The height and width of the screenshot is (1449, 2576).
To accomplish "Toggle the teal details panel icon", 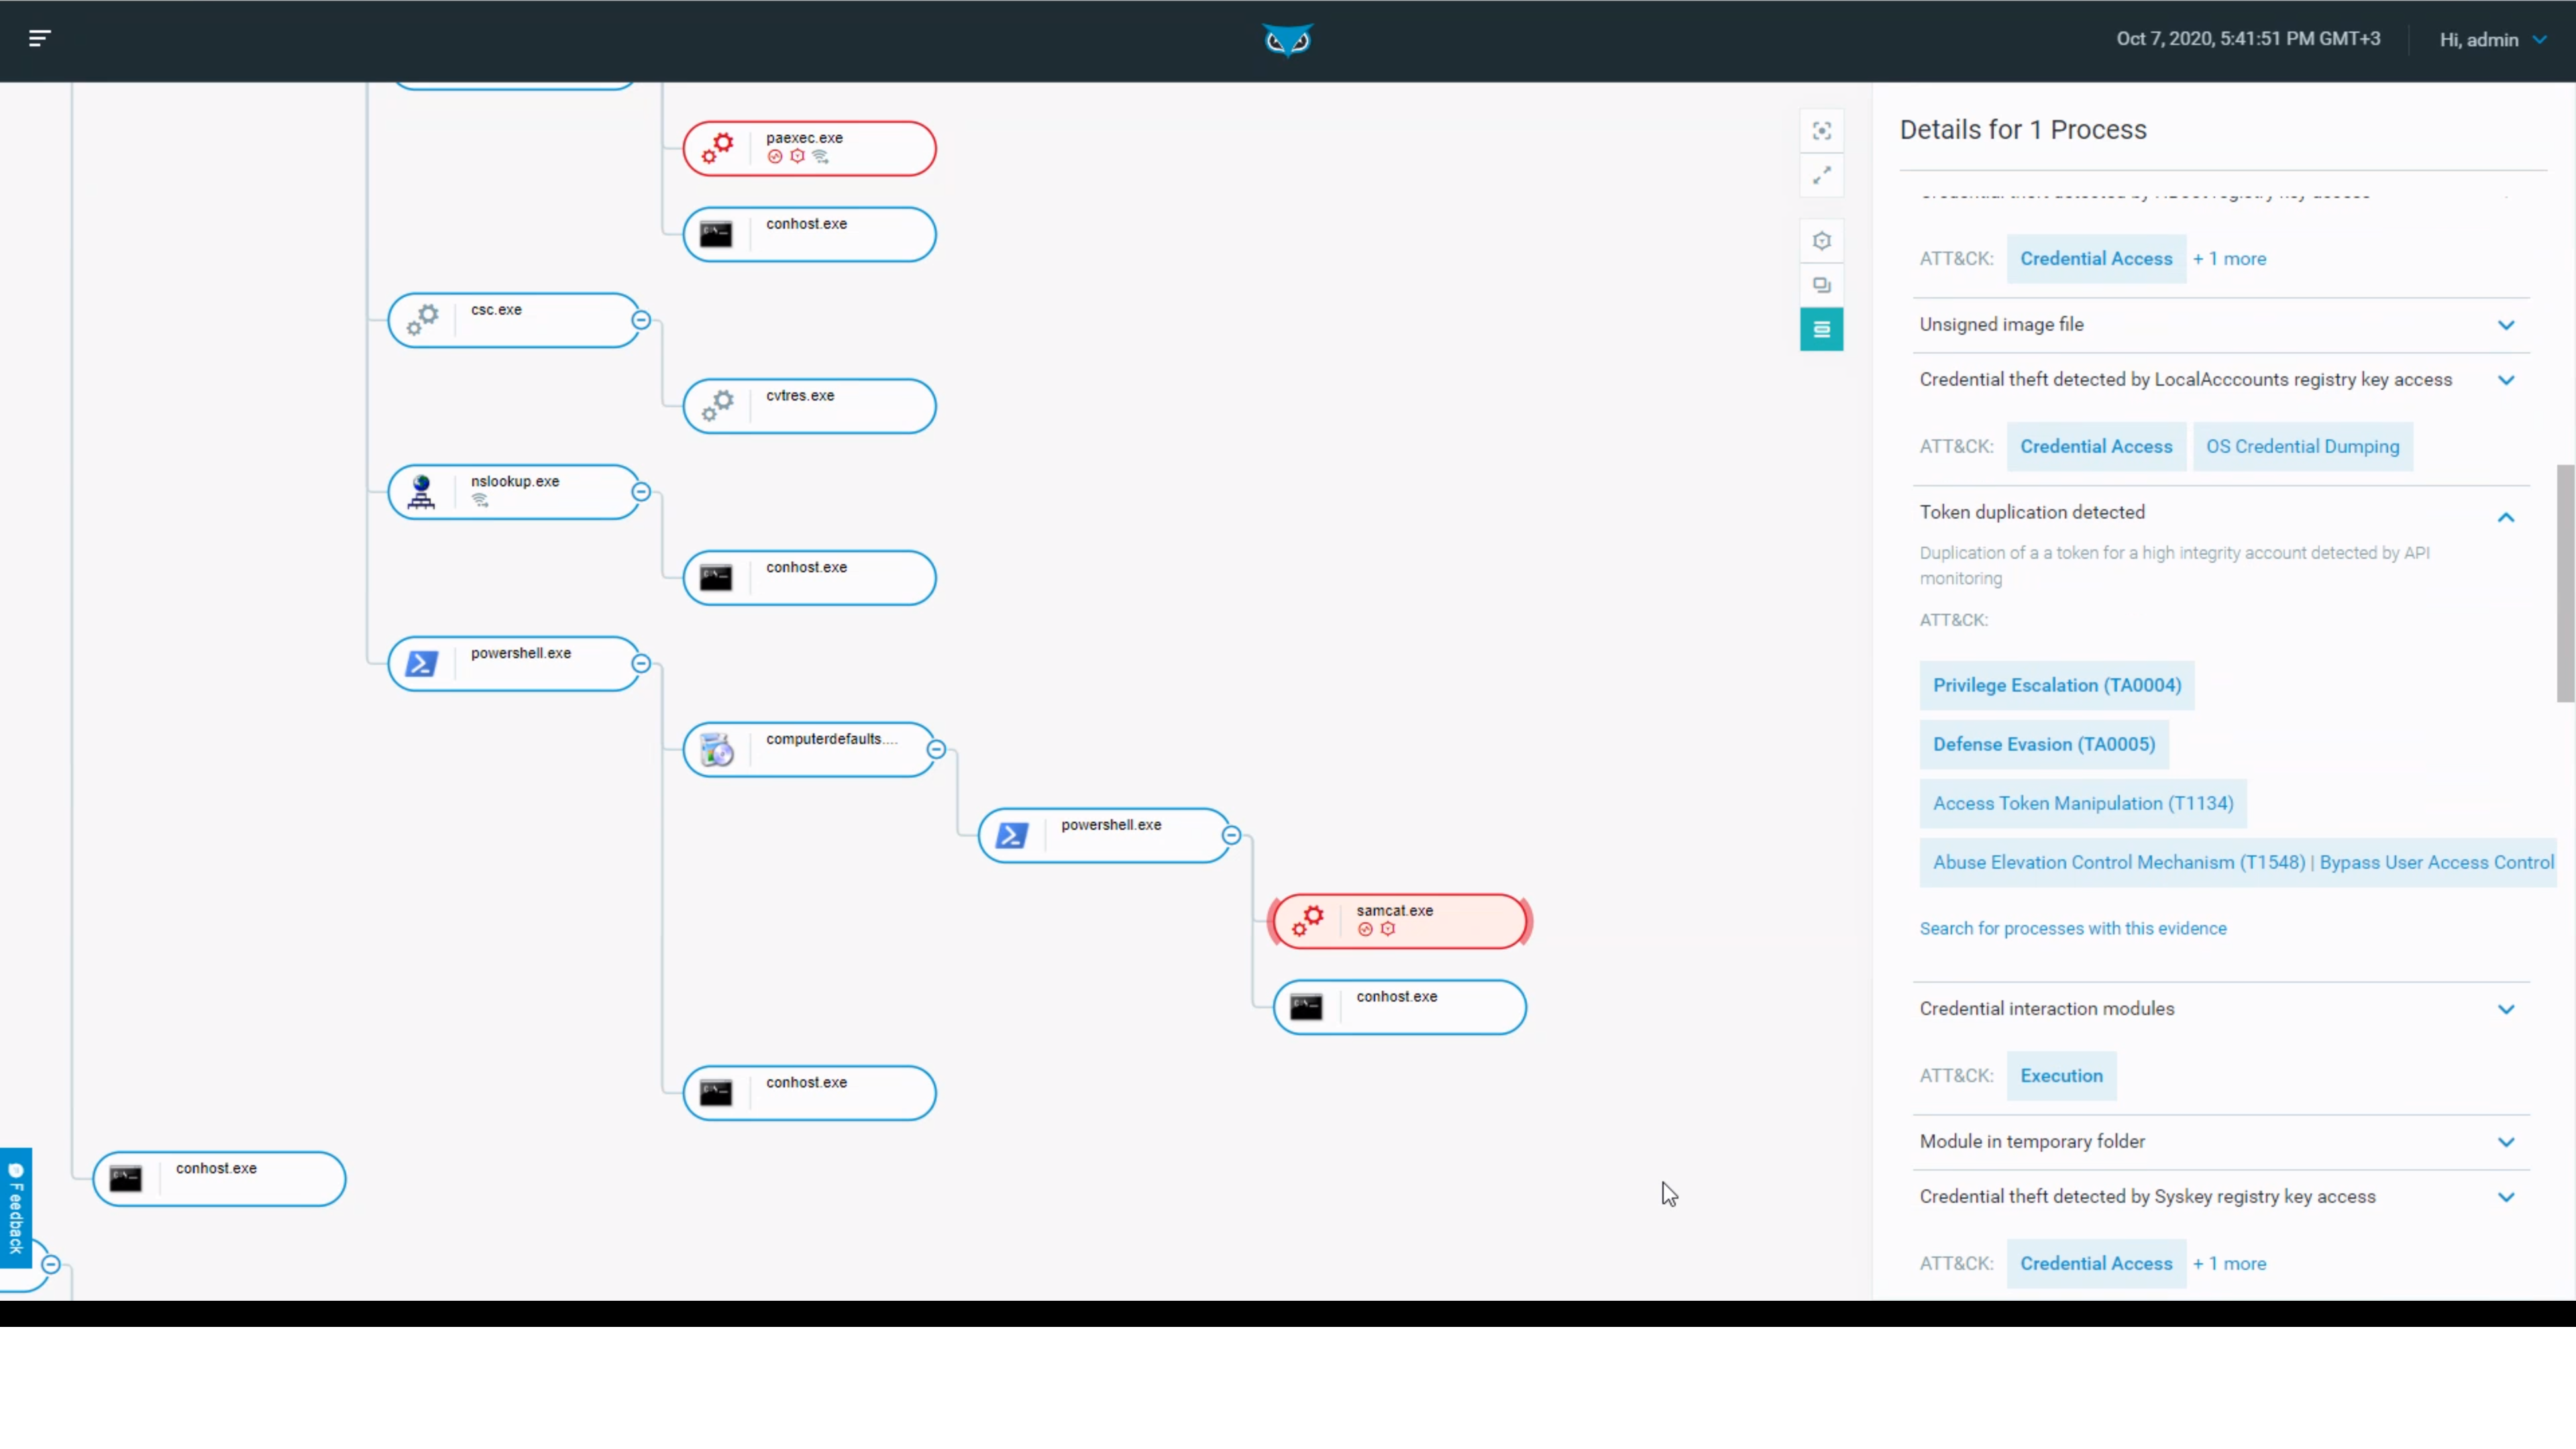I will [1822, 329].
